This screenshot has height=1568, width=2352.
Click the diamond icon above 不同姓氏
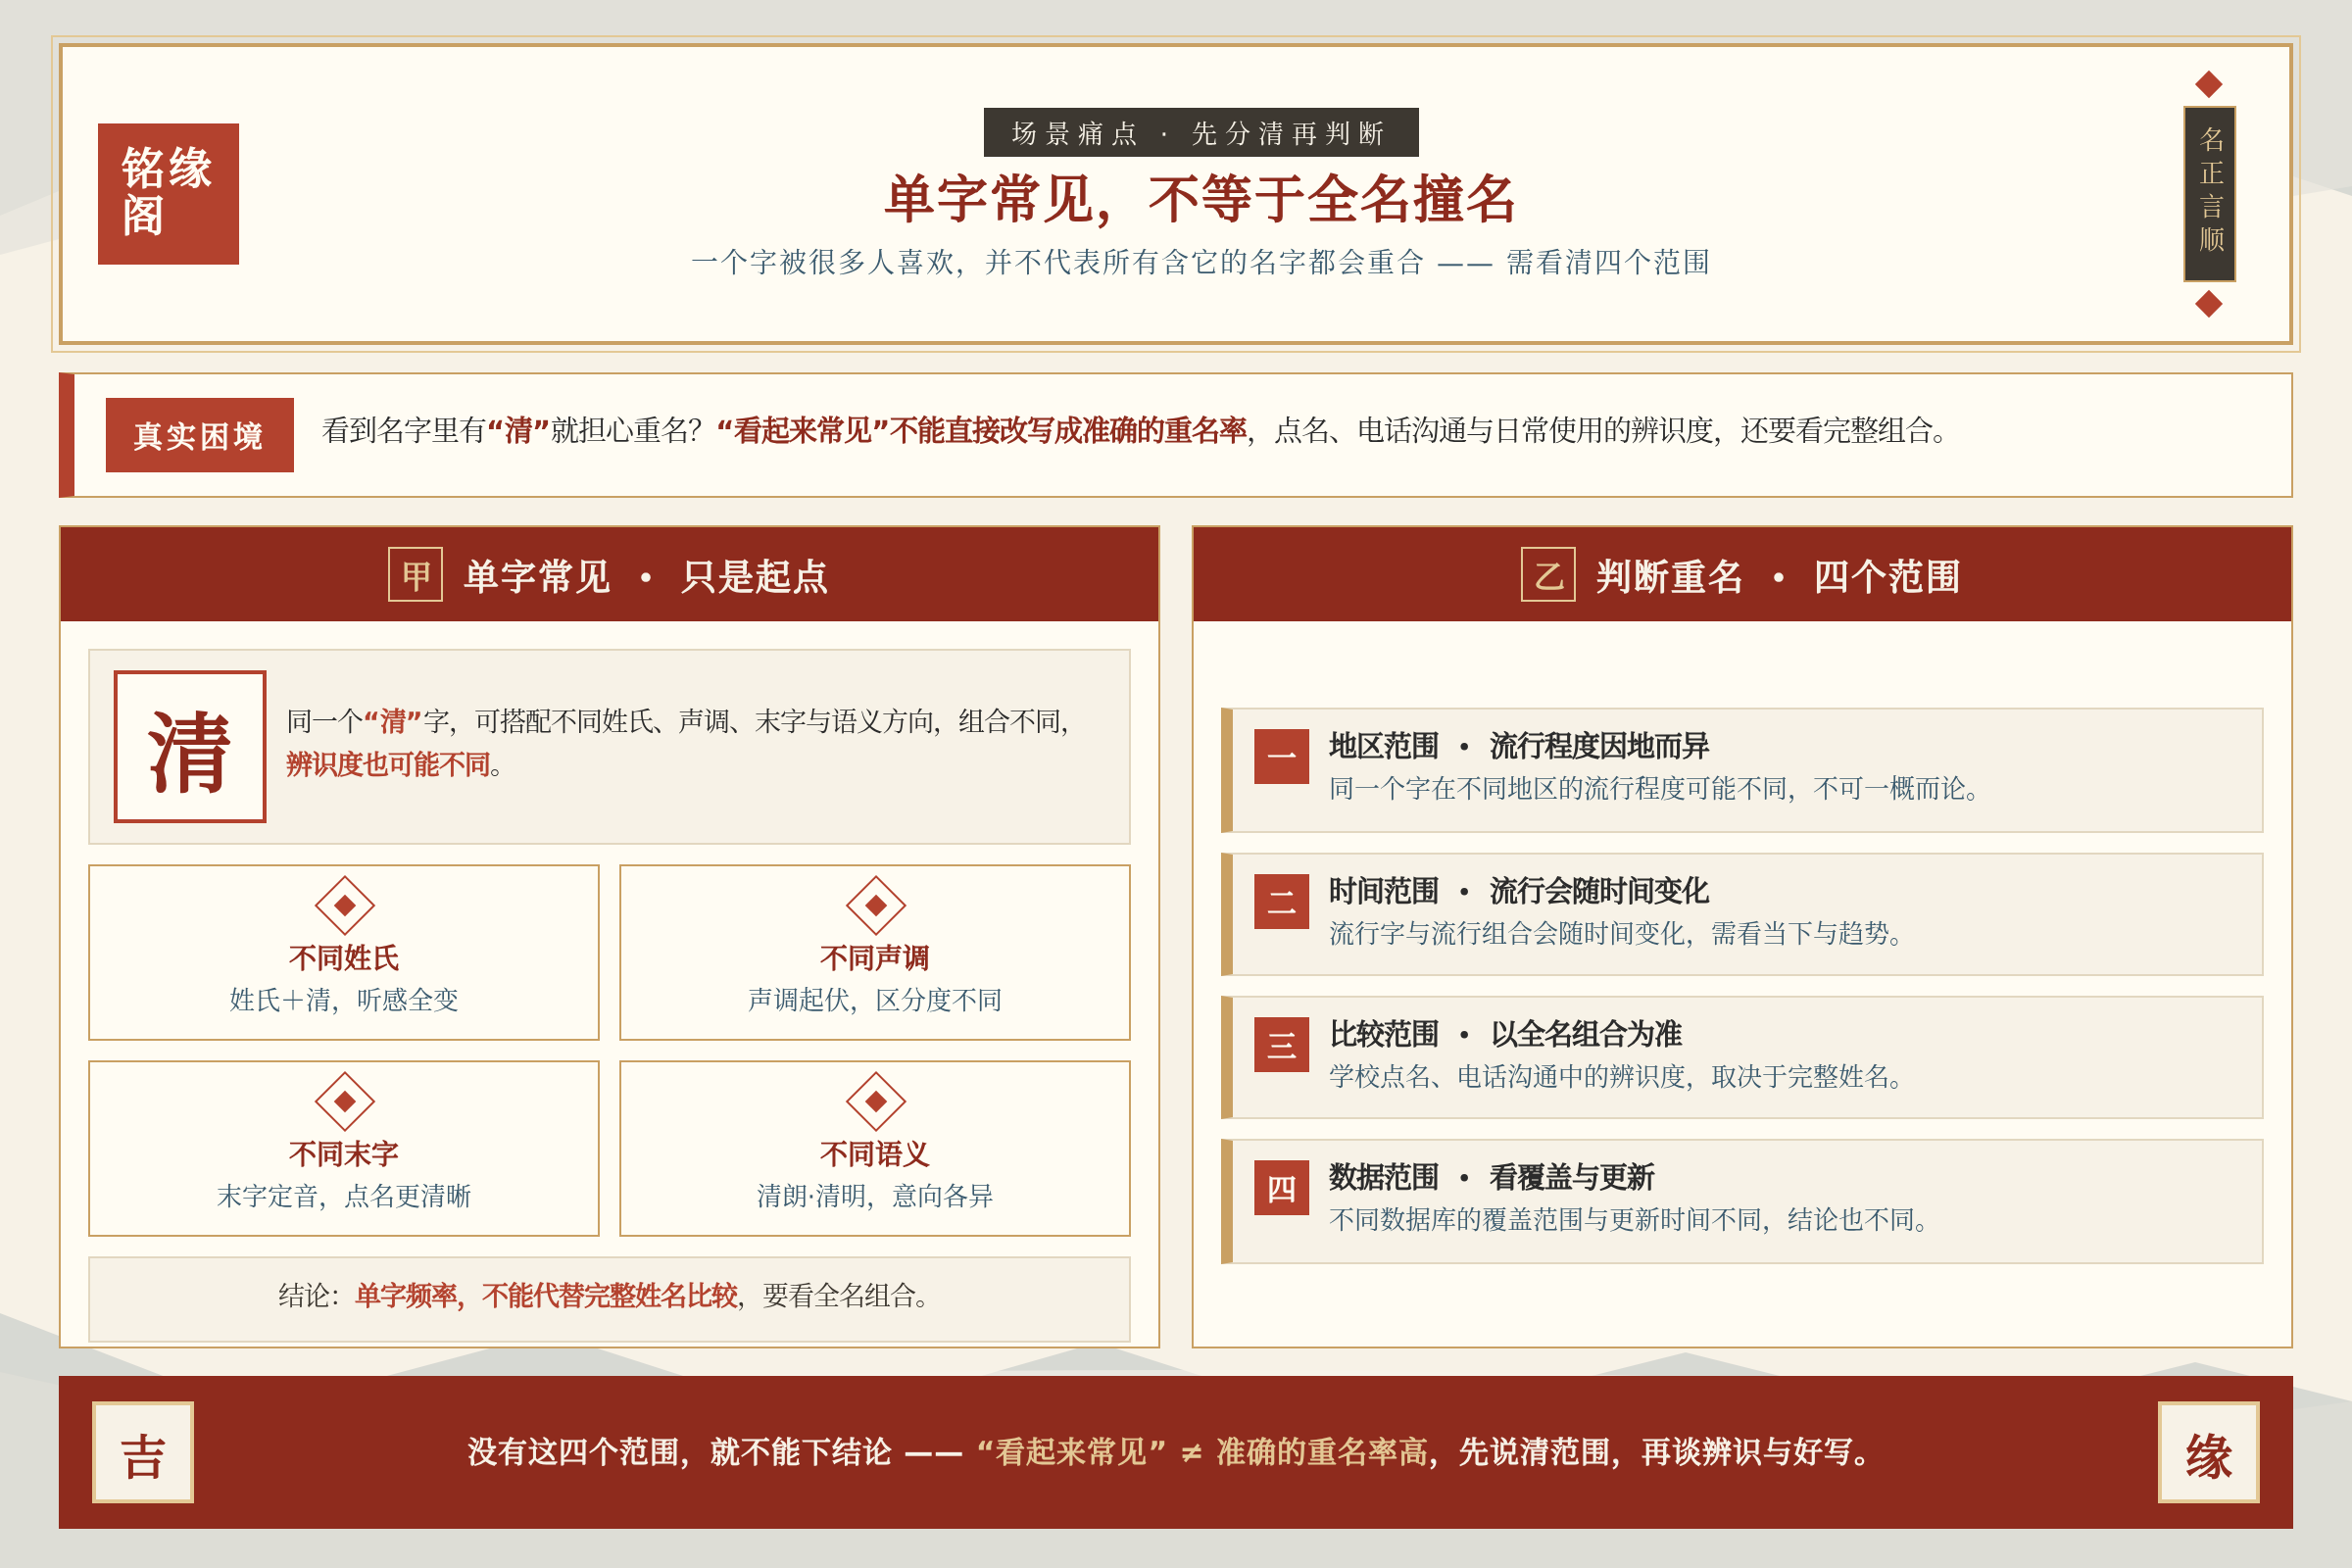[x=344, y=906]
